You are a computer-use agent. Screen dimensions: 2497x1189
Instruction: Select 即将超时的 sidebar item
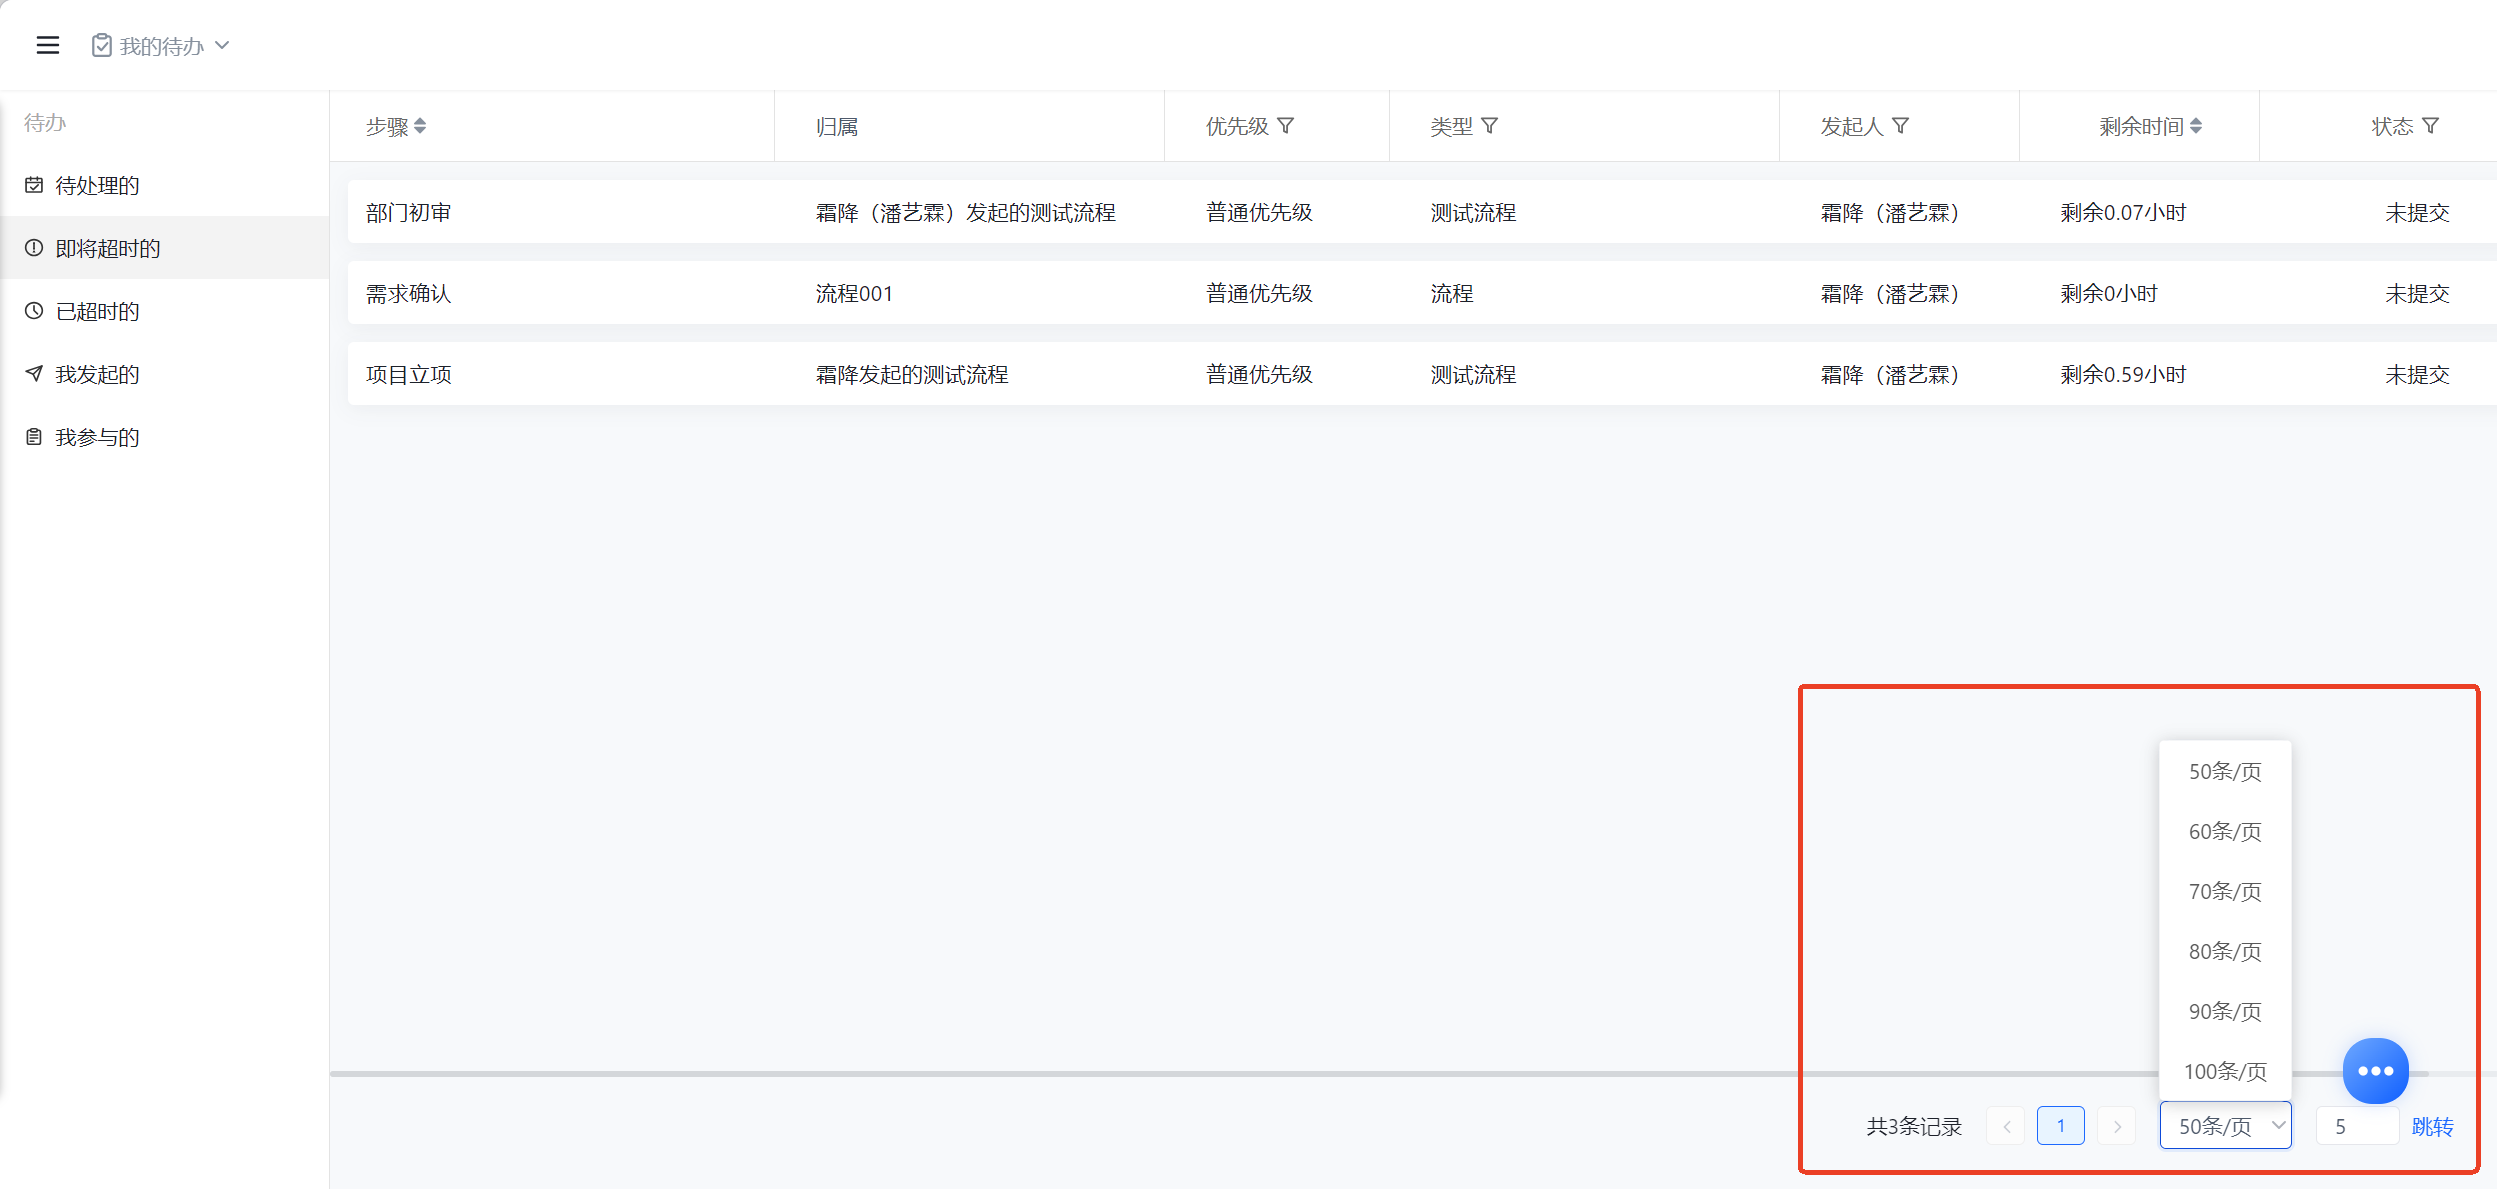pos(165,248)
